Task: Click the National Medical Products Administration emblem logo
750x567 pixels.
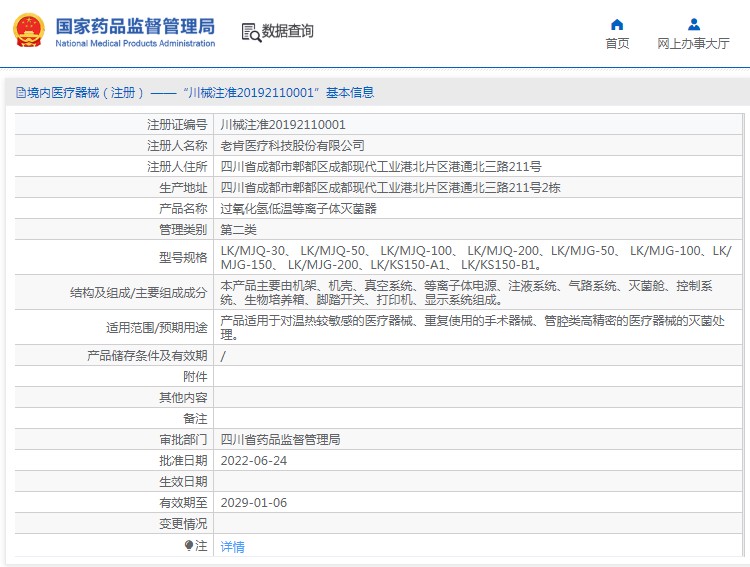Action: (x=27, y=31)
